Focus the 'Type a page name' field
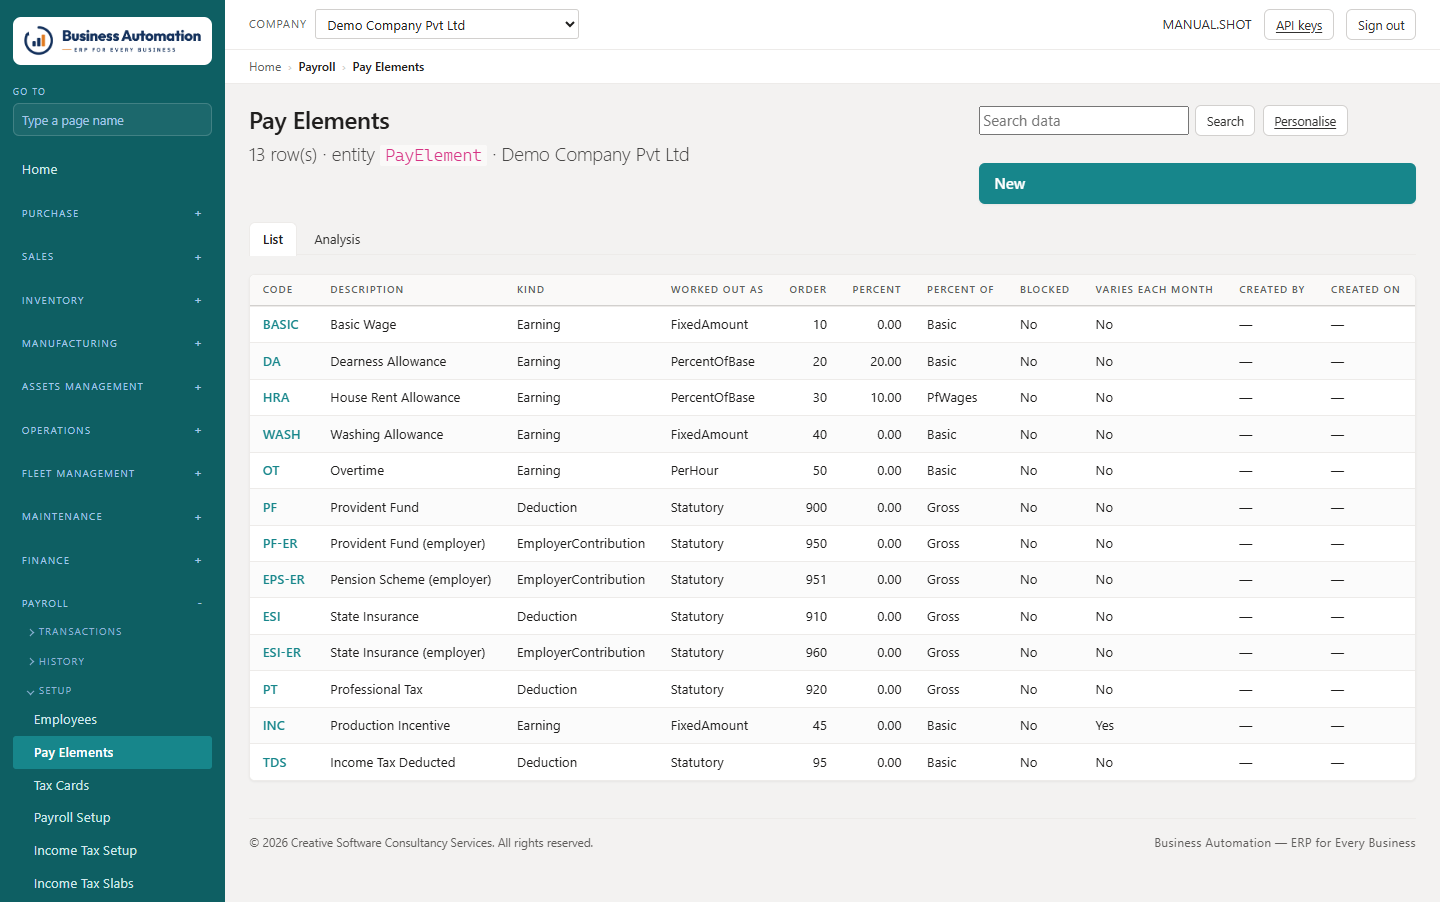The width and height of the screenshot is (1440, 902). pos(112,120)
